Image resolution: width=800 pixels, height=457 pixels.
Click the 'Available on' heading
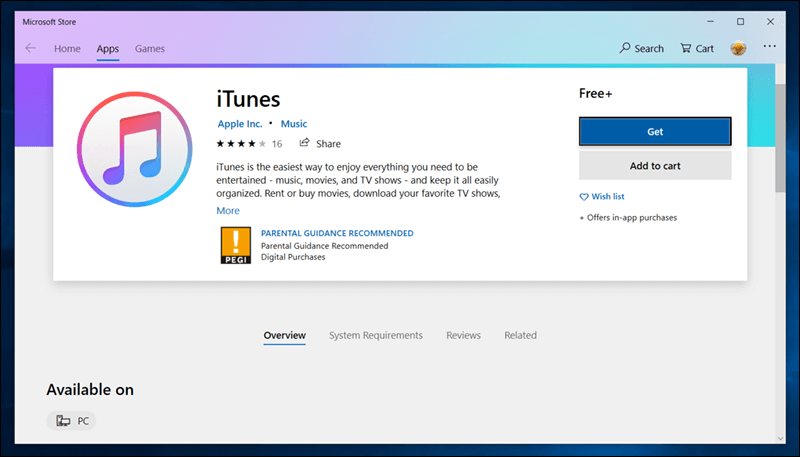[x=90, y=390]
